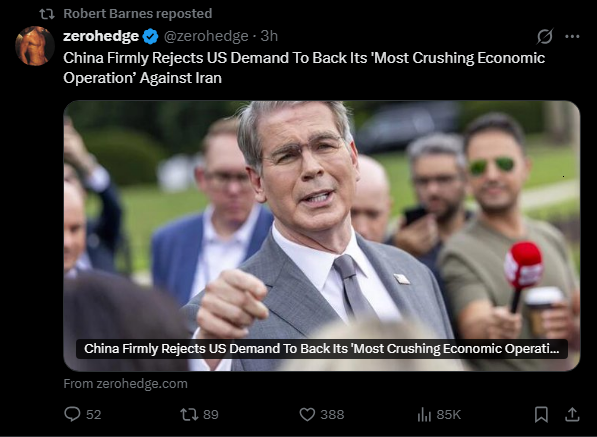Repost this tweet using the retweet icon
Viewport: 597px width, 437px height.
click(x=189, y=414)
